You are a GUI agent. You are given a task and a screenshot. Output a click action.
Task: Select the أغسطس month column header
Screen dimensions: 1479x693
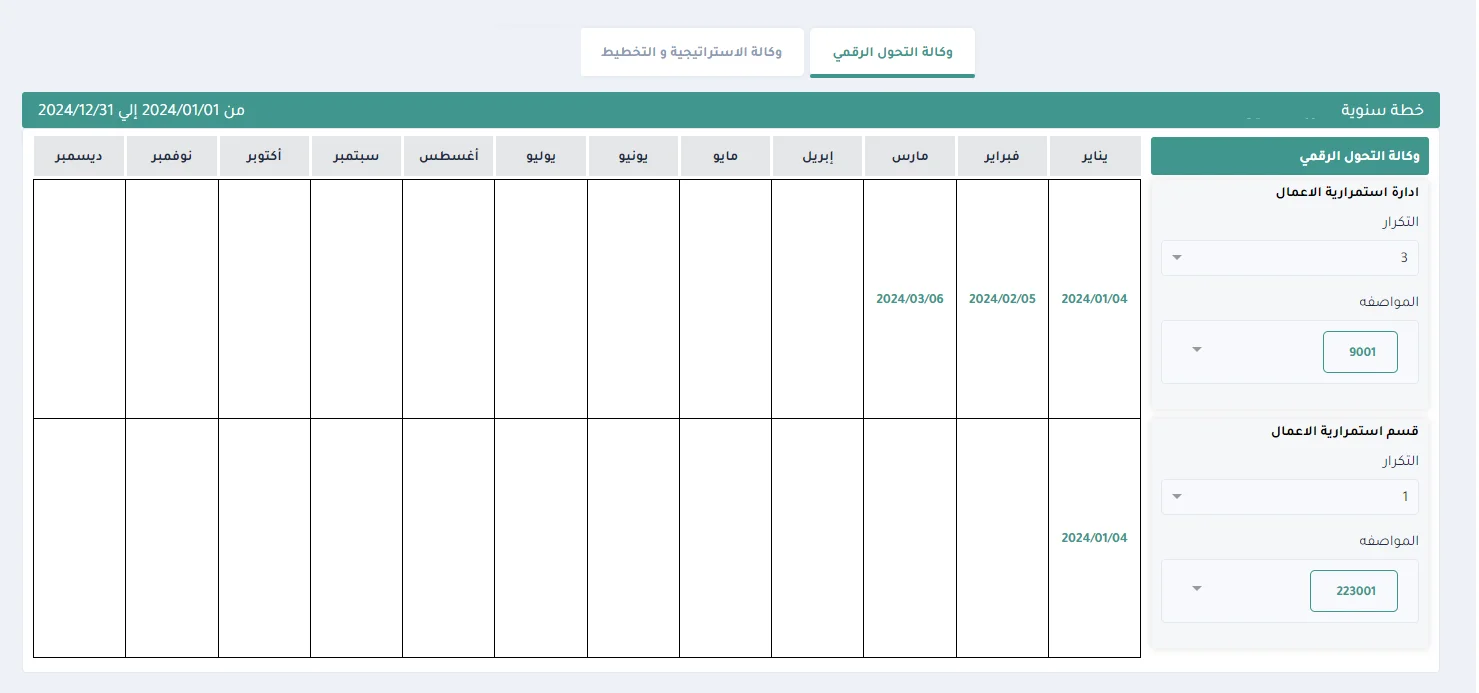pos(448,157)
